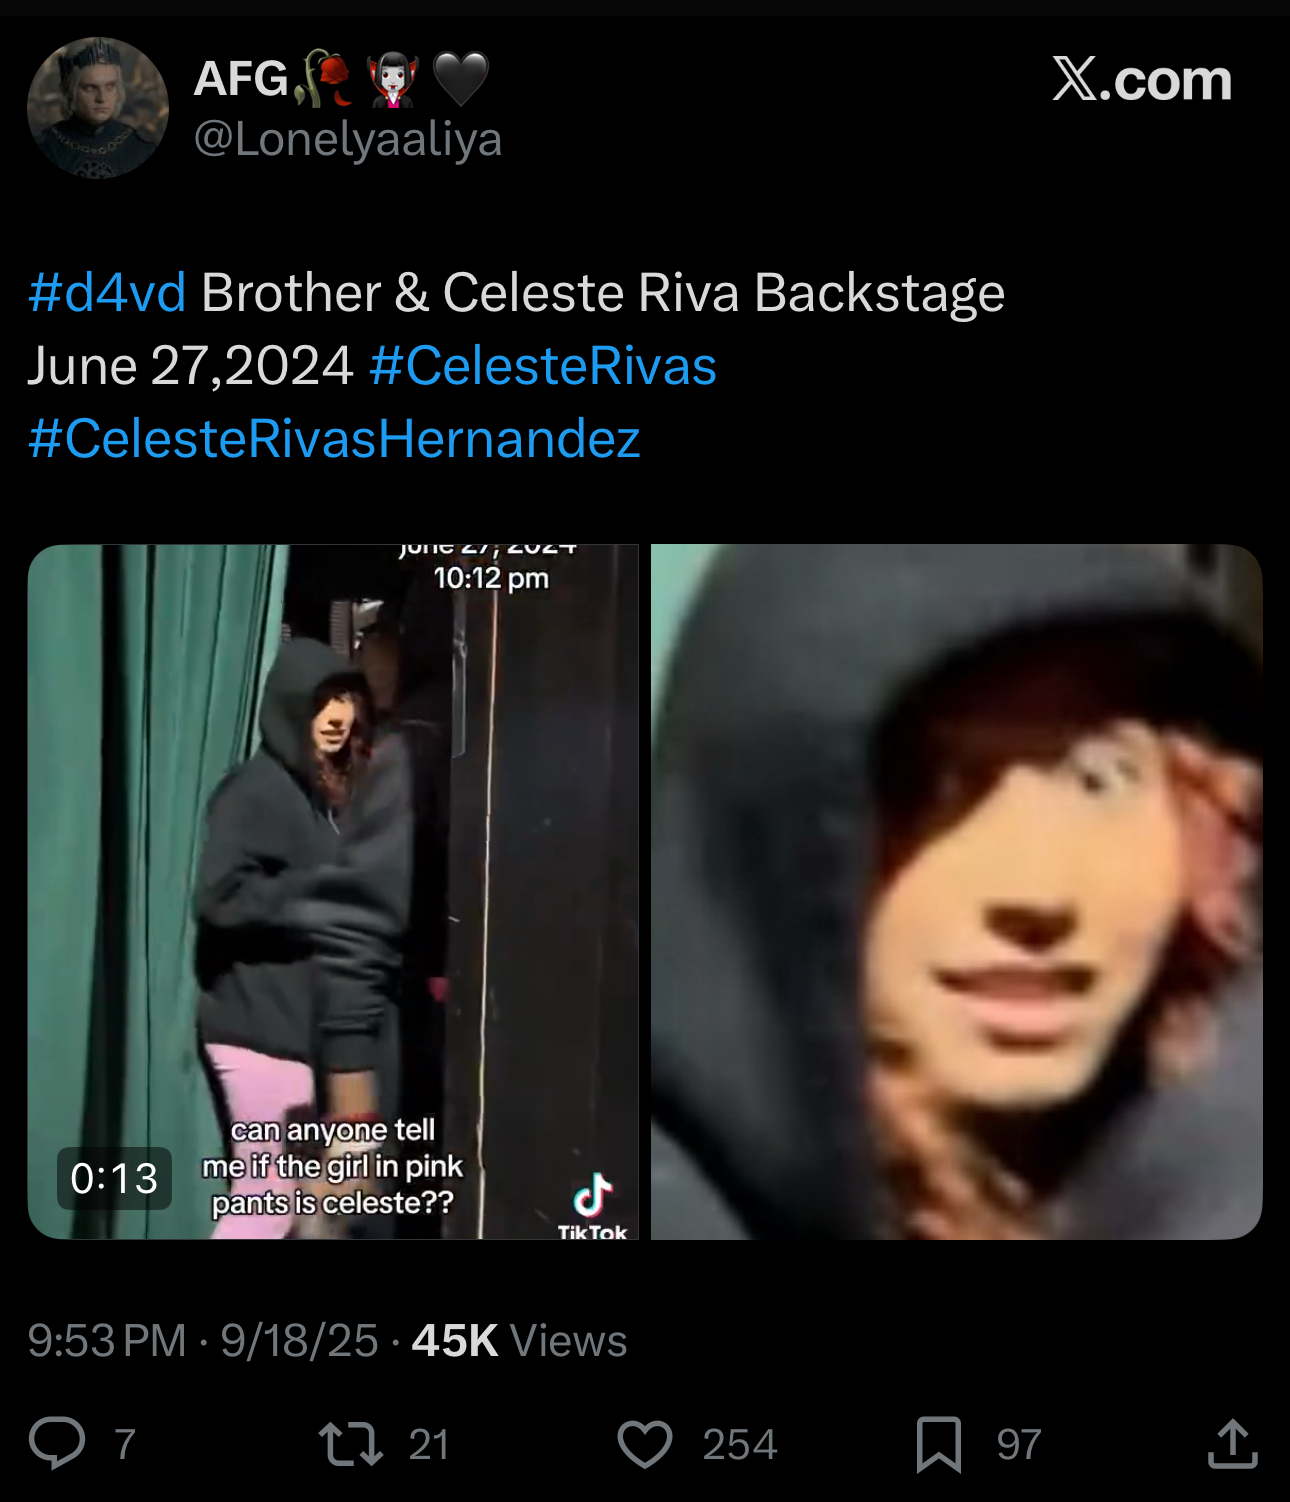Image resolution: width=1290 pixels, height=1502 pixels.
Task: Tap the retweet arrows icon
Action: coord(350,1444)
